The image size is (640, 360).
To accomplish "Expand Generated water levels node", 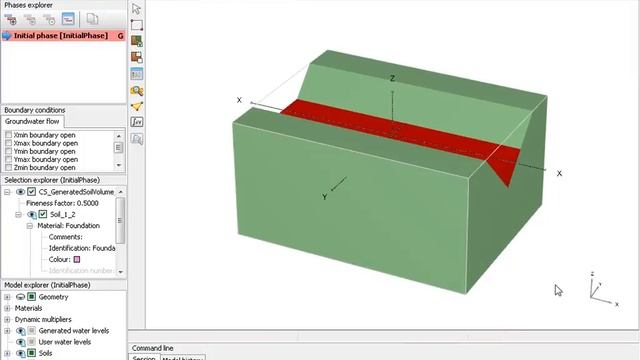I will point(7,331).
